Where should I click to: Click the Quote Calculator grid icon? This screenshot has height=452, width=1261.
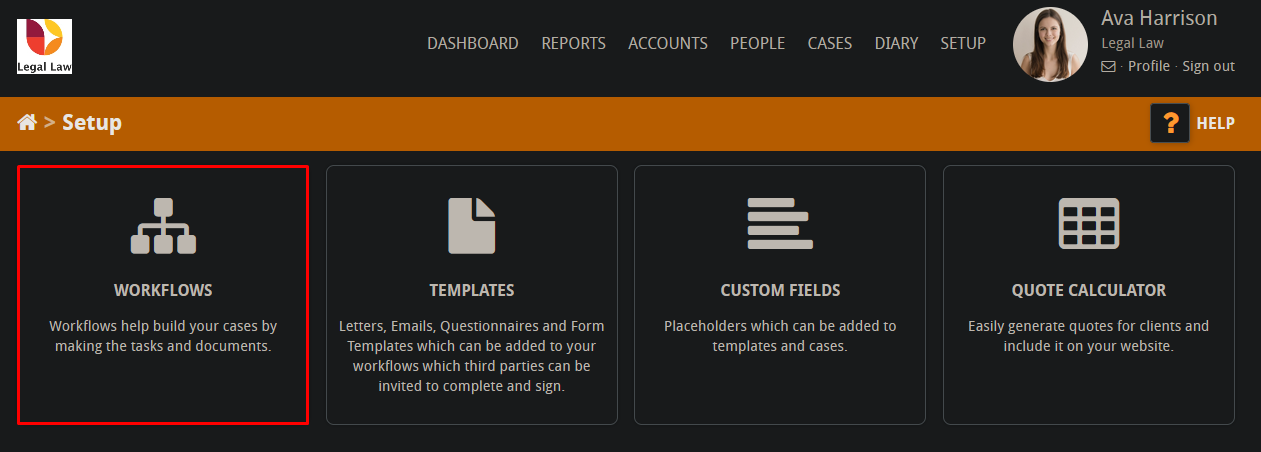[x=1089, y=224]
